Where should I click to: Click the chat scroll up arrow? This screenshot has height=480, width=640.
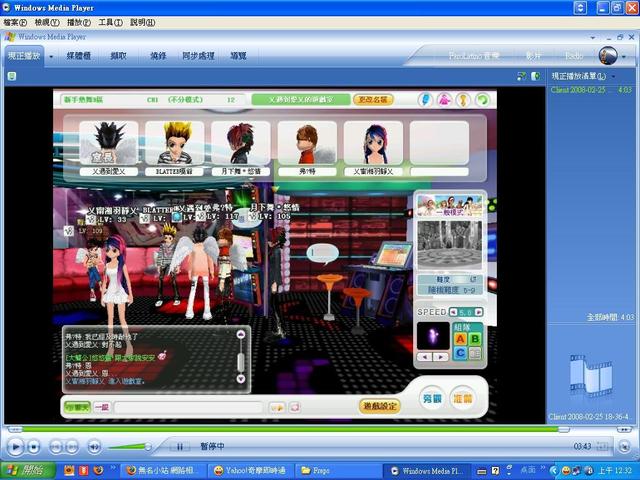(241, 335)
